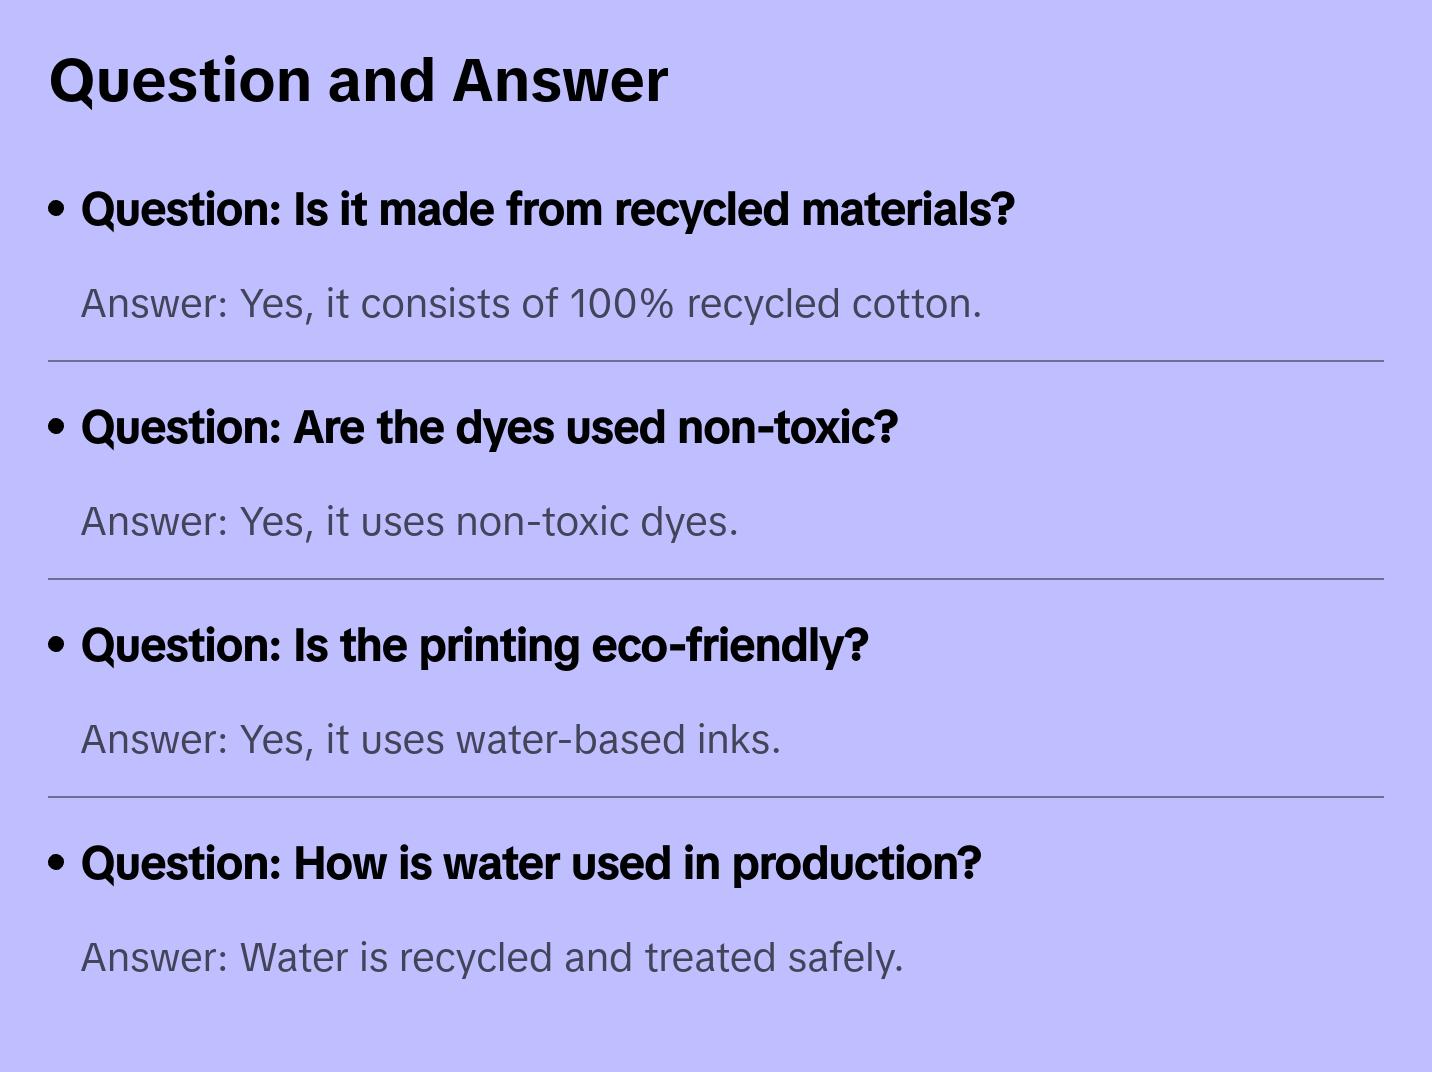1432x1072 pixels.
Task: Click the answer about 100% recycled cotton
Action: pyautogui.click(x=531, y=304)
